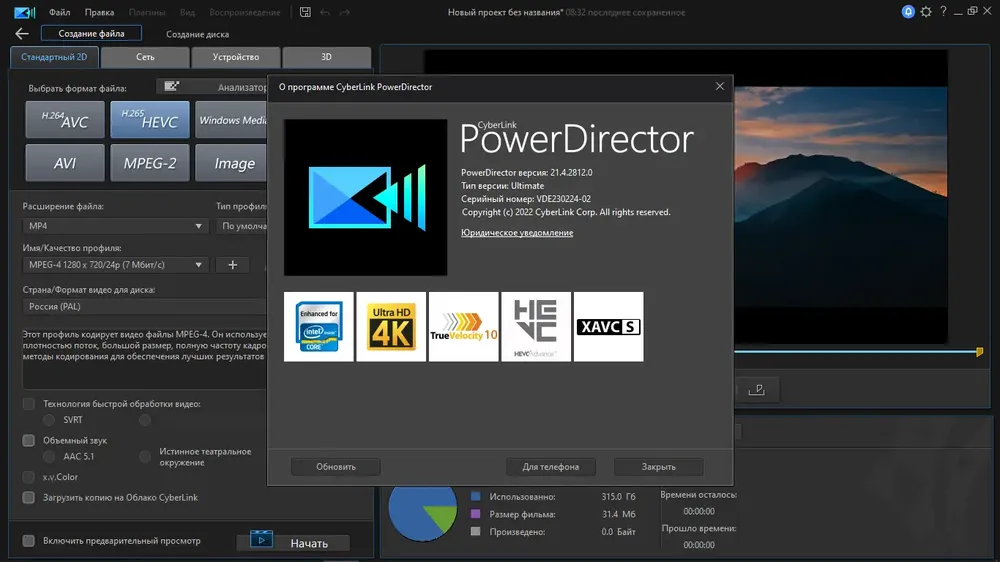Screen dimensions: 1000x562
Task: Click the notification bell icon
Action: tap(908, 11)
